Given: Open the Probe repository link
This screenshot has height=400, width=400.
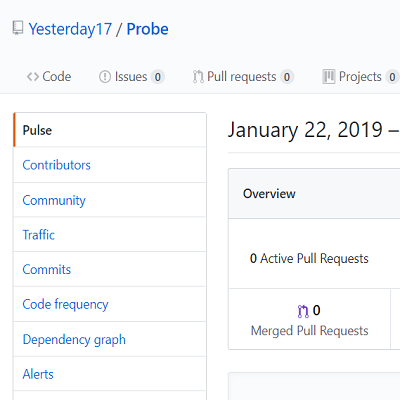Looking at the screenshot, I should click(147, 29).
